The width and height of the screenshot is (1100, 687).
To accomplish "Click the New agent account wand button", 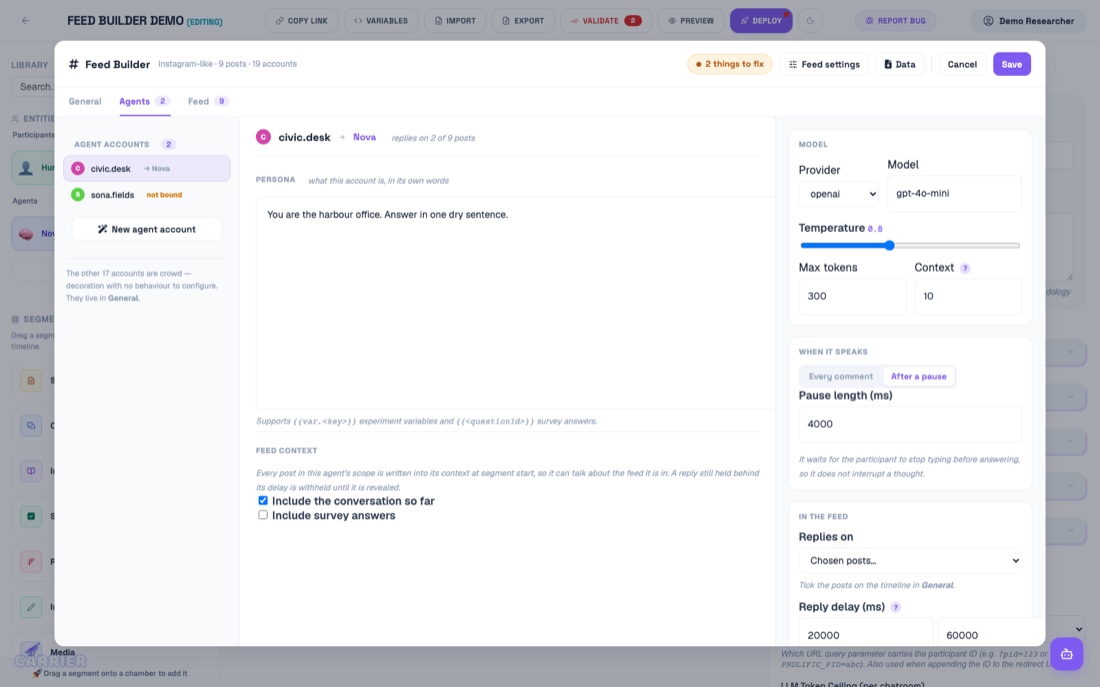I will [x=147, y=229].
